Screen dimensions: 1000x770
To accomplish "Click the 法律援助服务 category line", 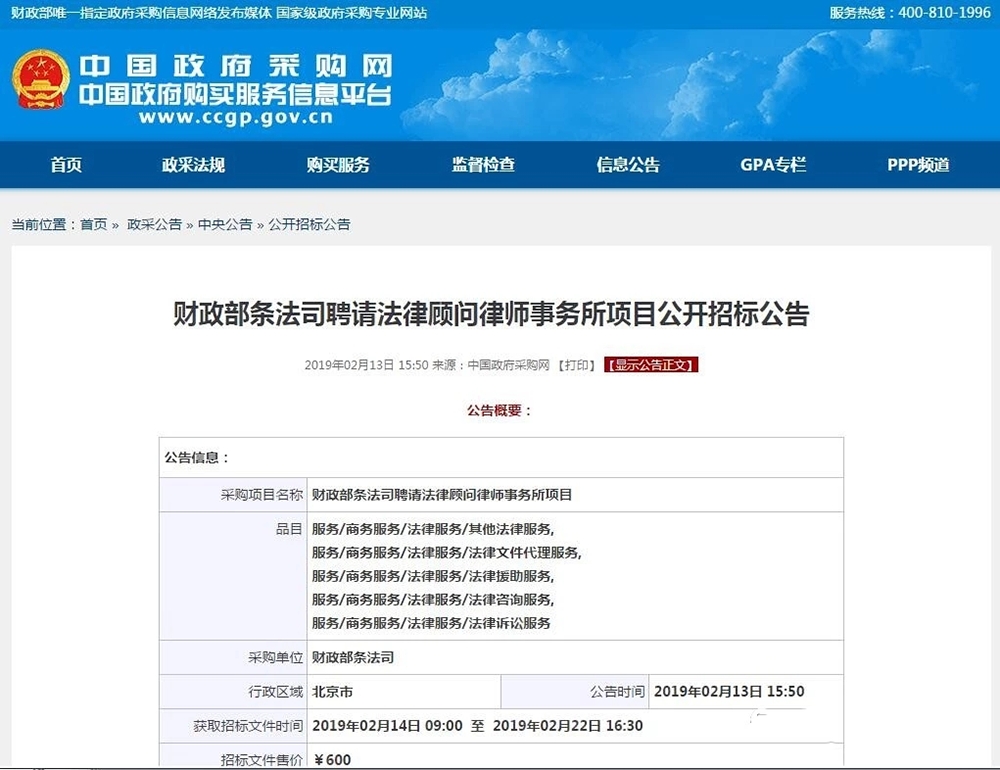I will coord(433,576).
